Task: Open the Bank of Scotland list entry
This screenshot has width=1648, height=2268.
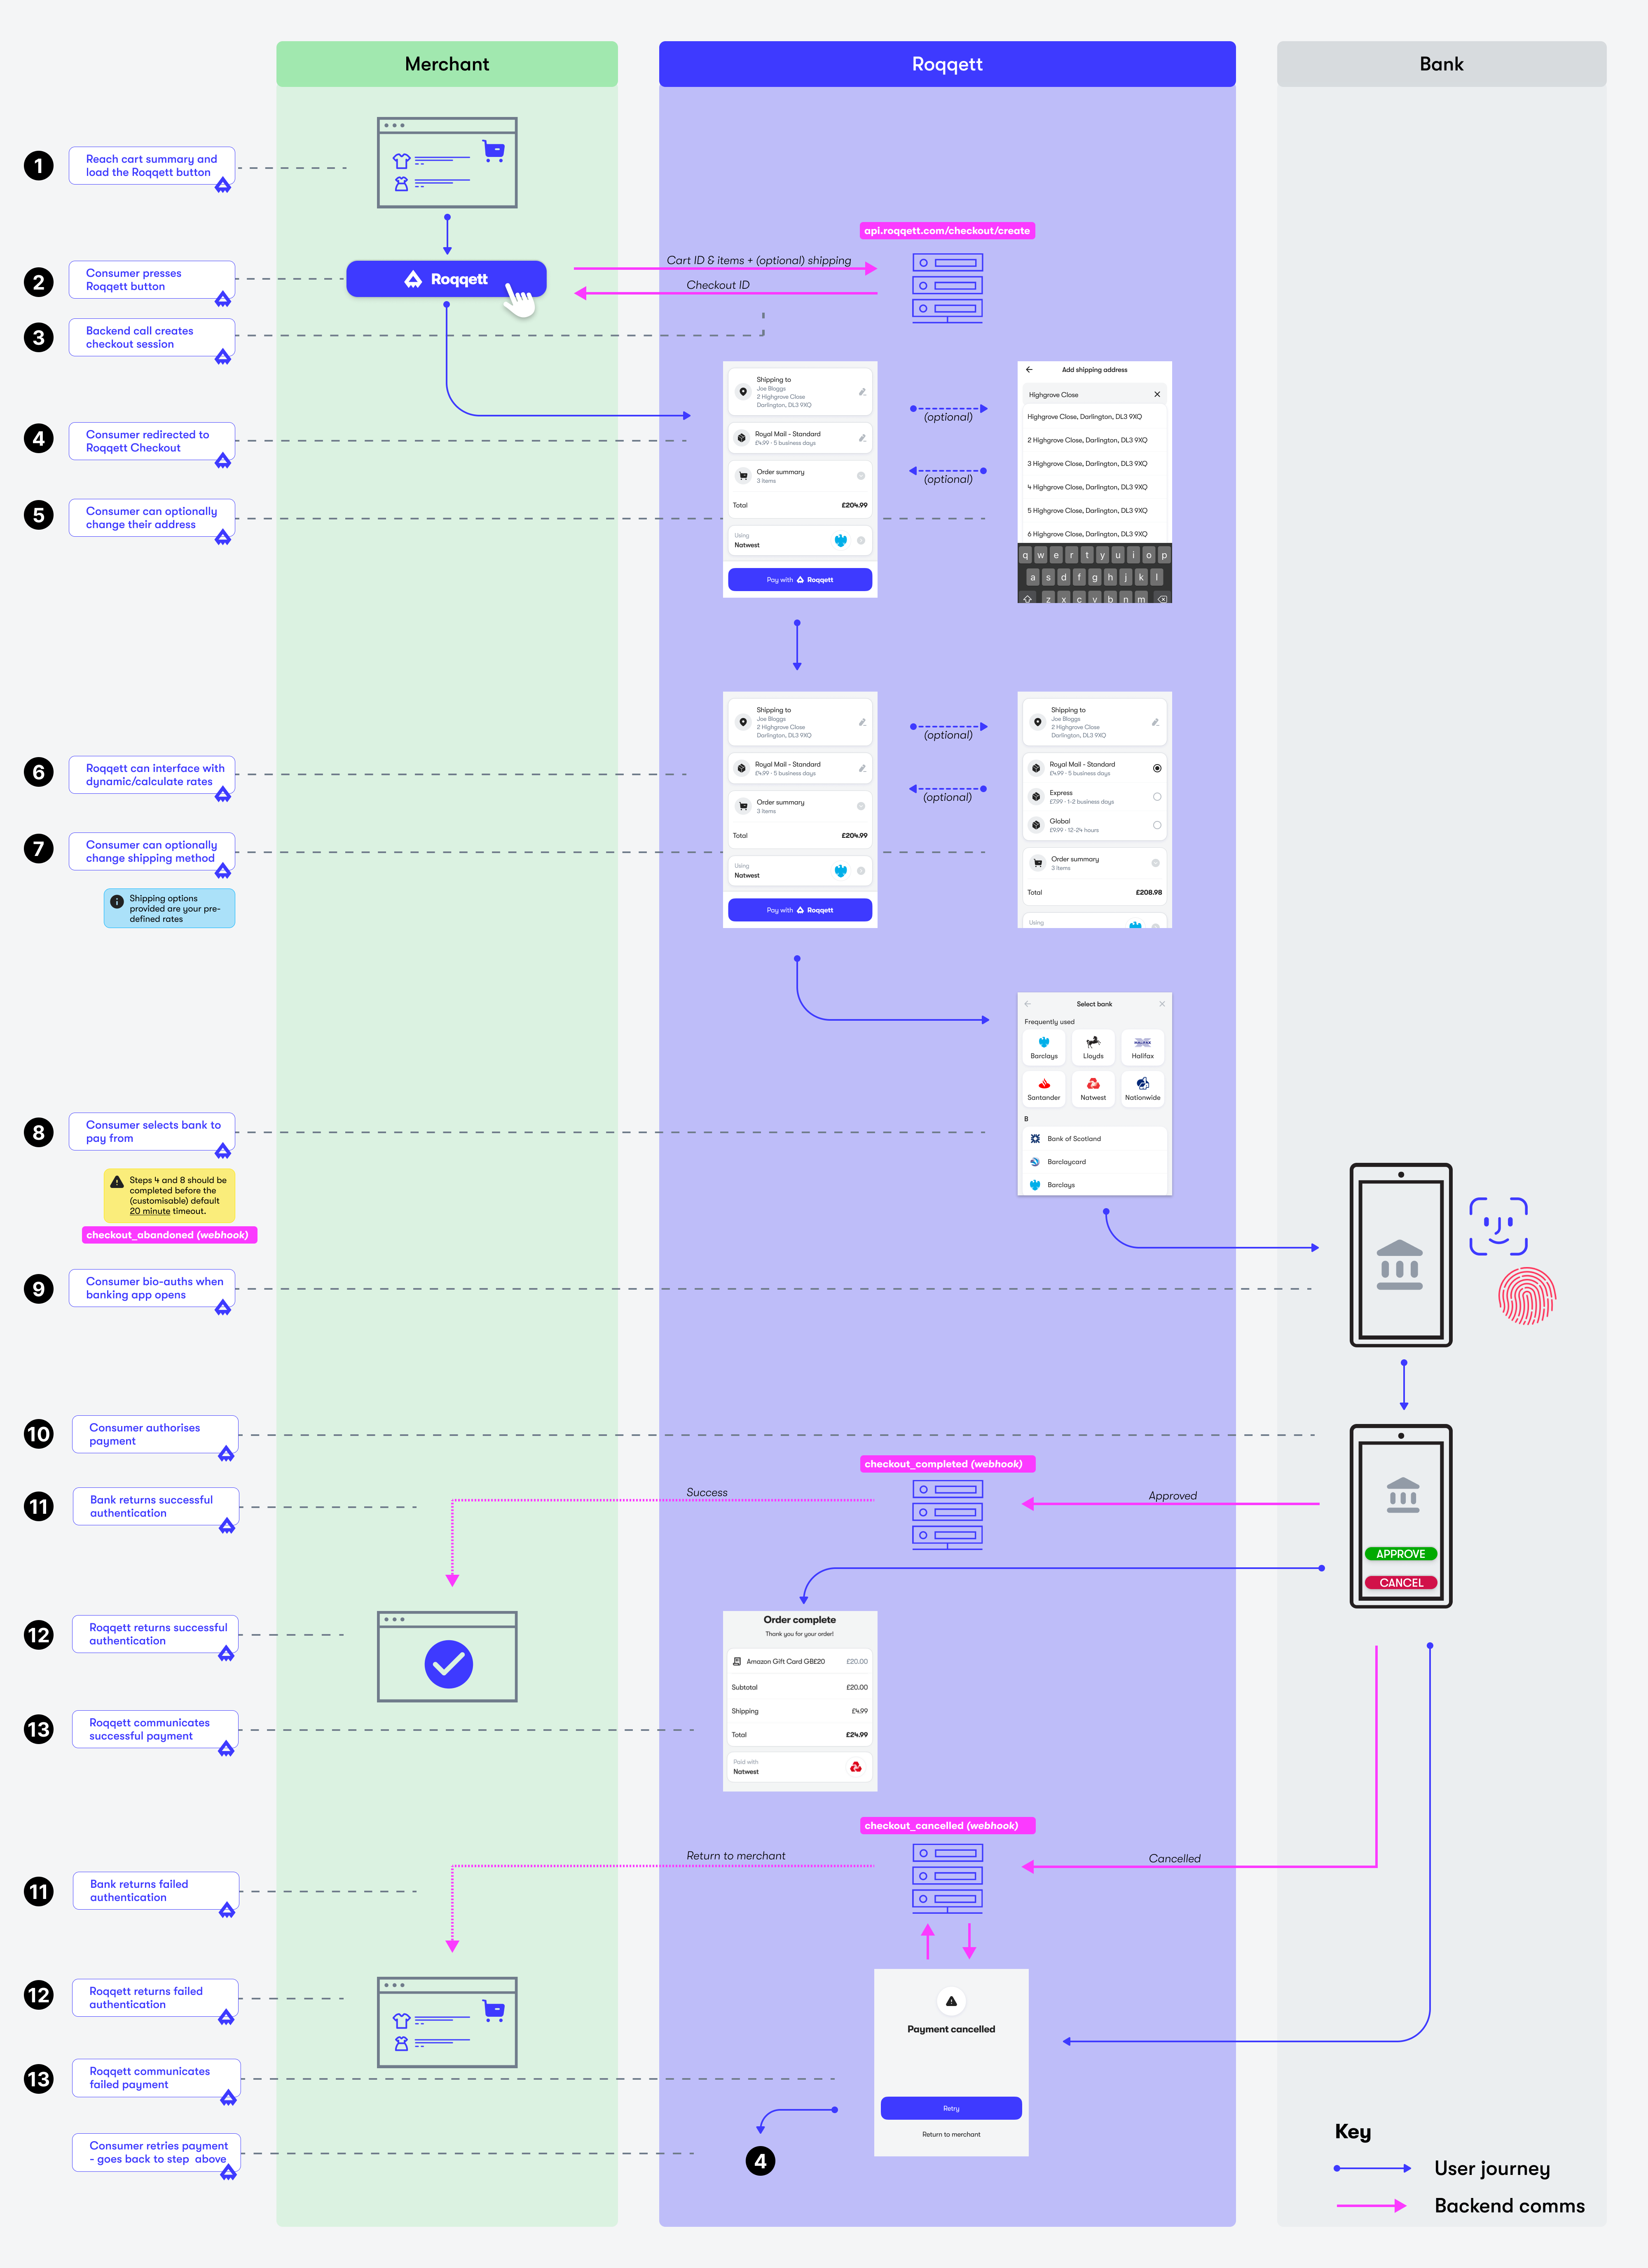Action: pos(1074,1139)
